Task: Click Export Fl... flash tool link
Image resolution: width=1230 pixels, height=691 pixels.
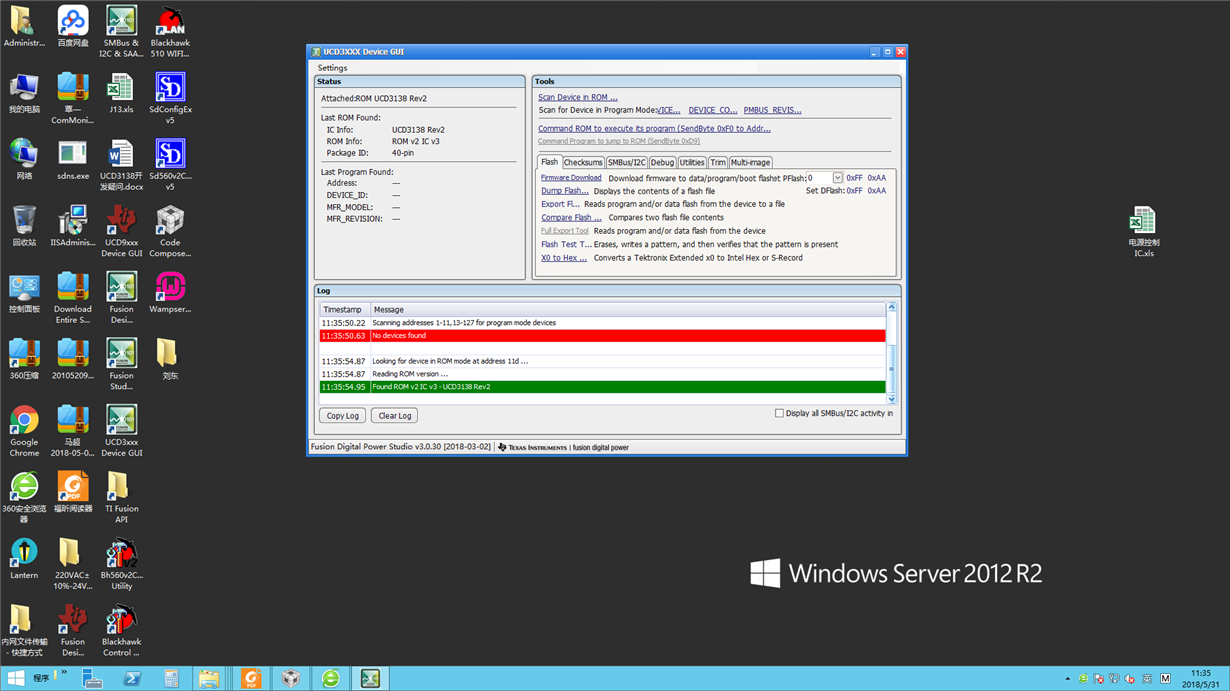Action: click(x=560, y=204)
